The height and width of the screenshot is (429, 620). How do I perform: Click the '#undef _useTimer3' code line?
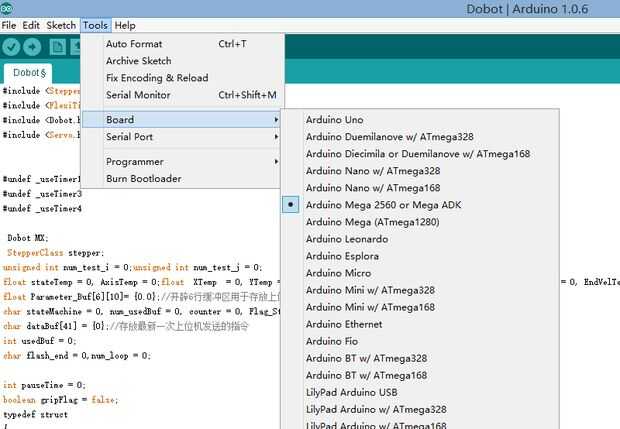tap(42, 194)
